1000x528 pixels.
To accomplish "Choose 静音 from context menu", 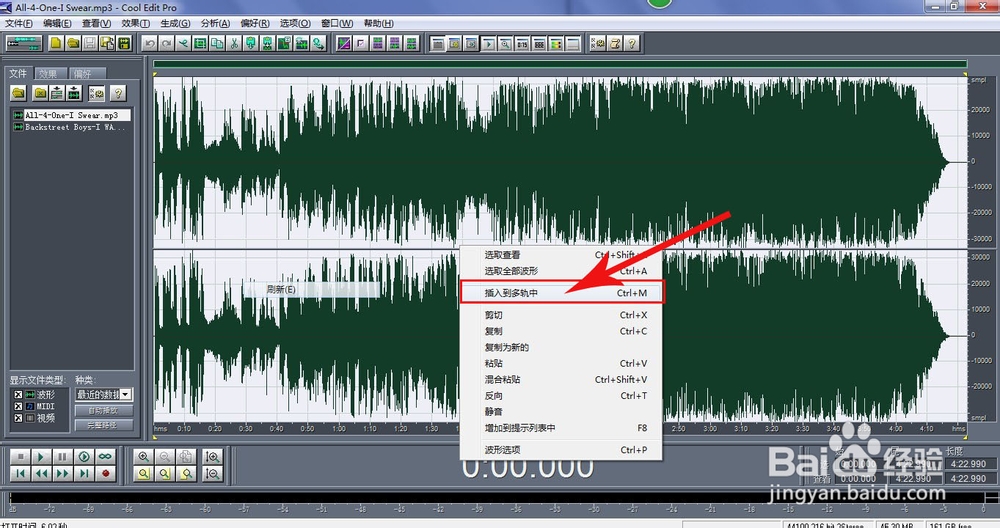I will point(562,412).
